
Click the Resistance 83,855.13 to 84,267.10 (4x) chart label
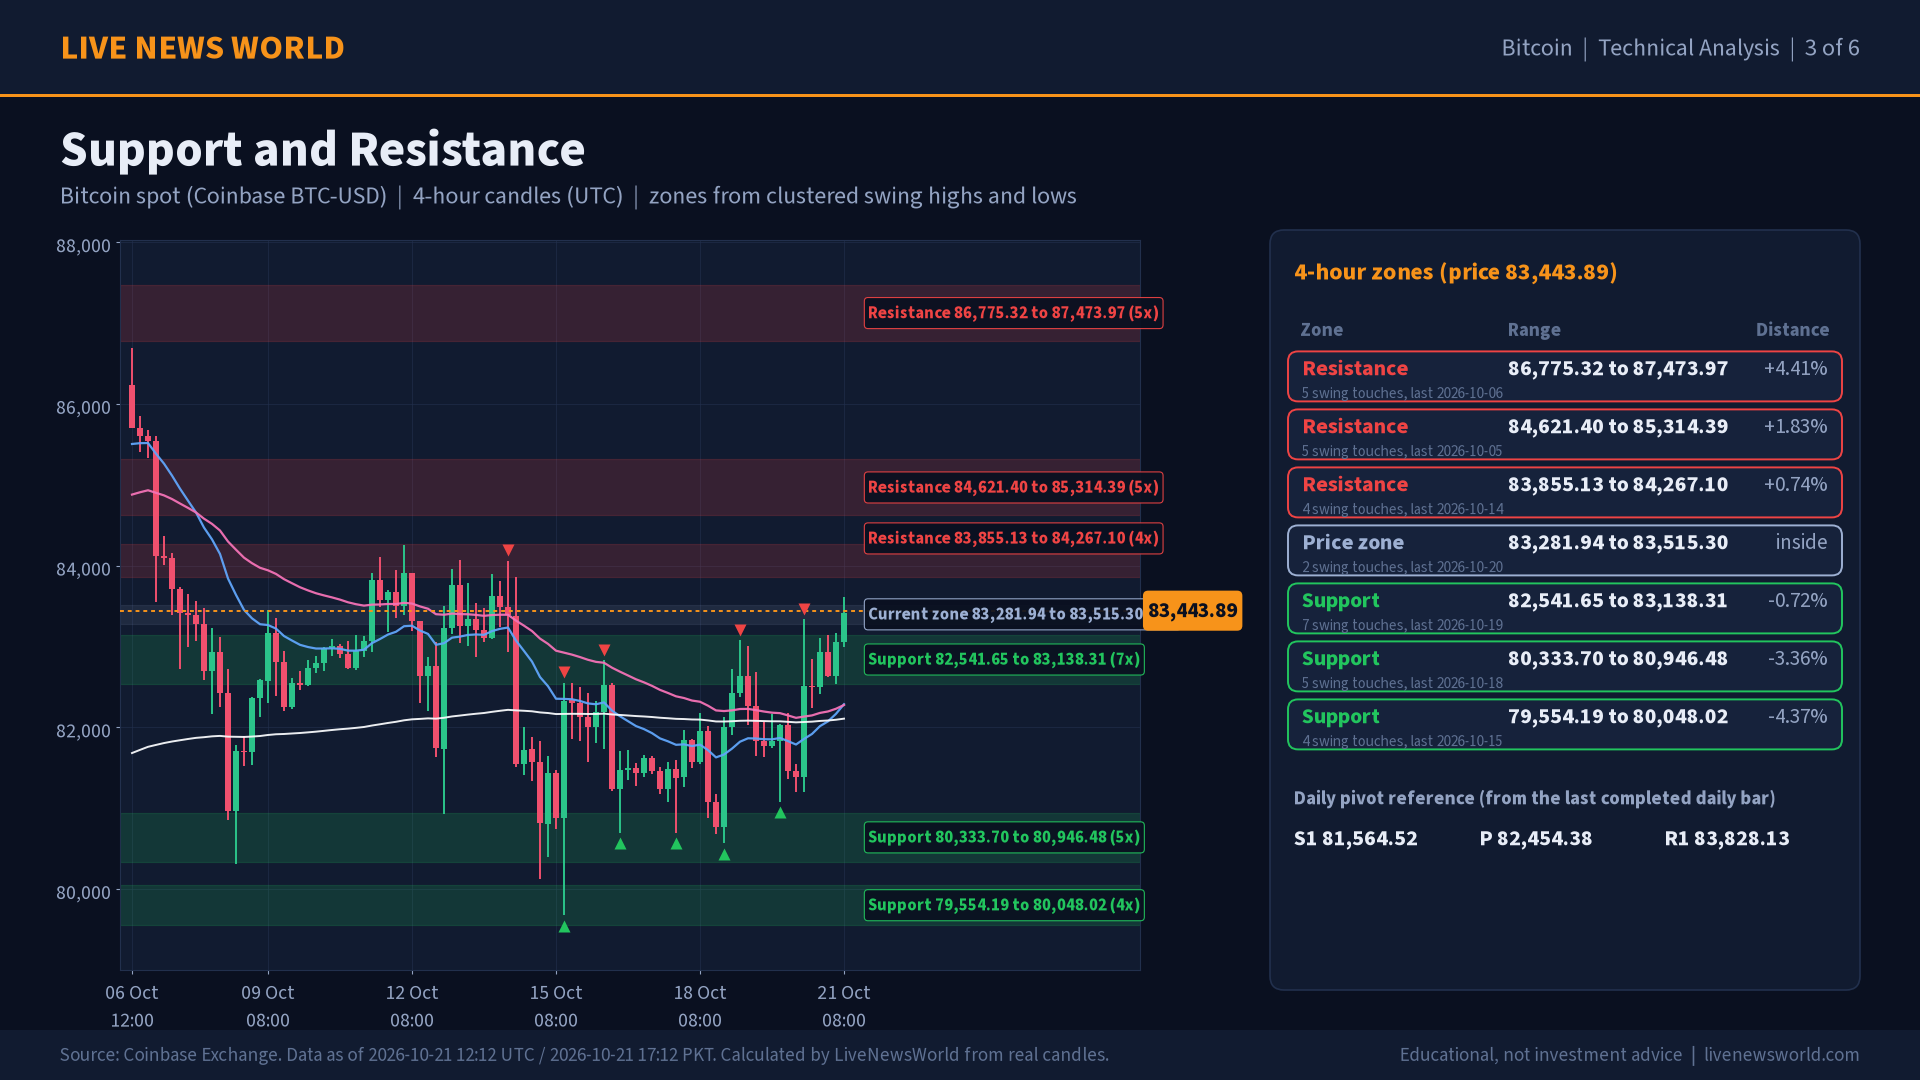click(x=1013, y=538)
